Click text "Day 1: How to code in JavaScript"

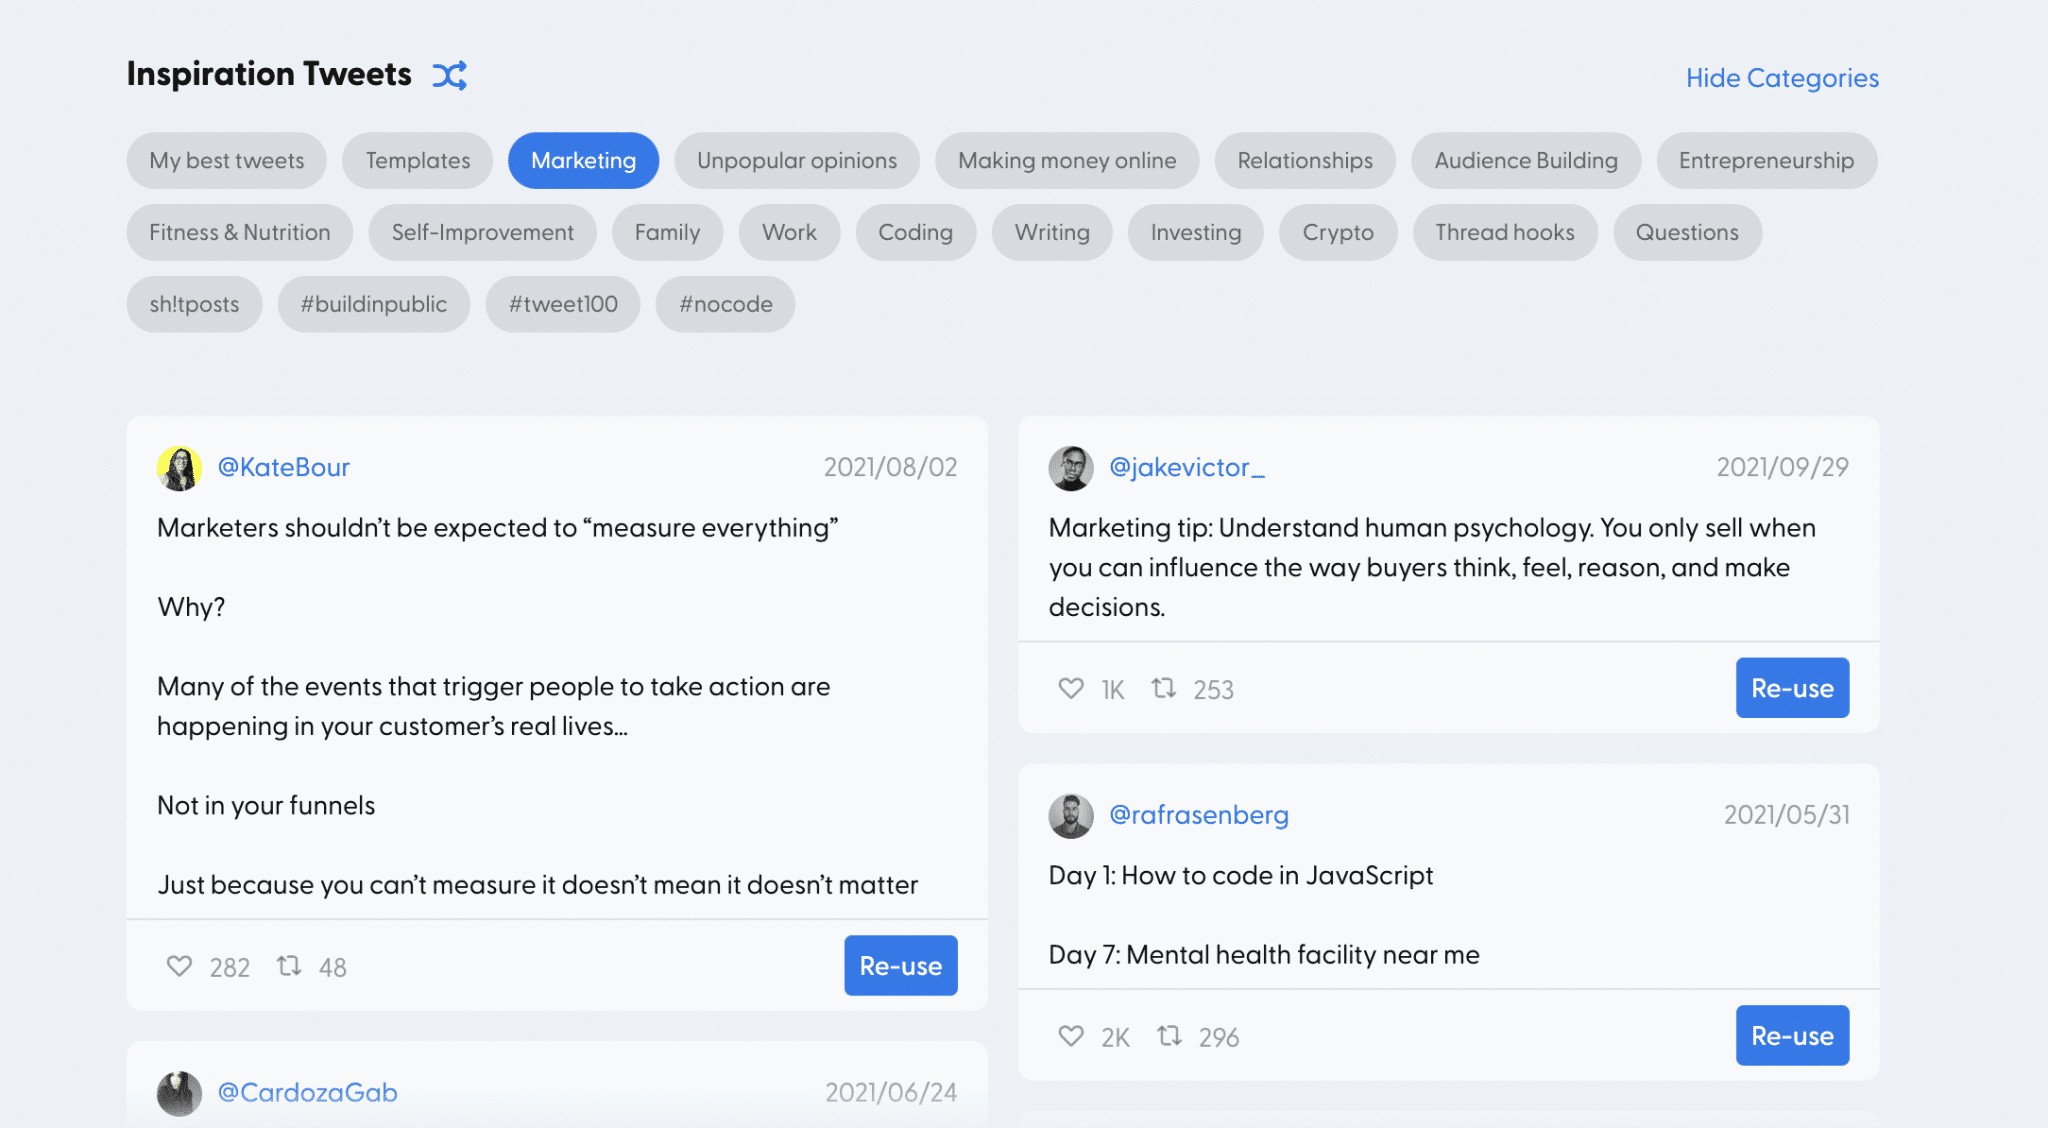point(1241,875)
